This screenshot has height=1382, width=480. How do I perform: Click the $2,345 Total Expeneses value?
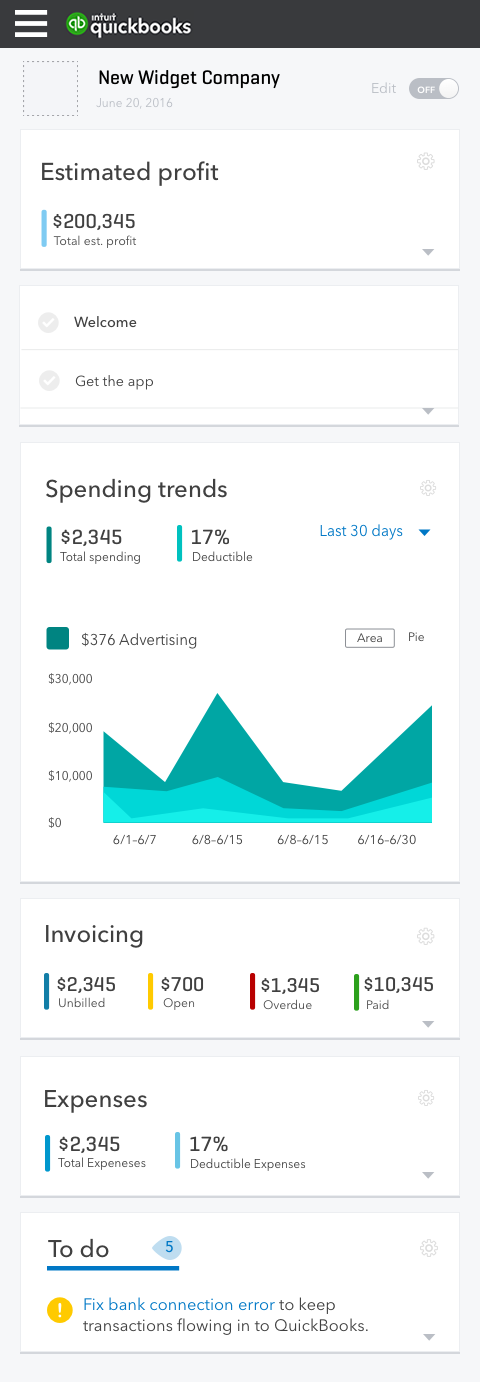[x=89, y=1143]
